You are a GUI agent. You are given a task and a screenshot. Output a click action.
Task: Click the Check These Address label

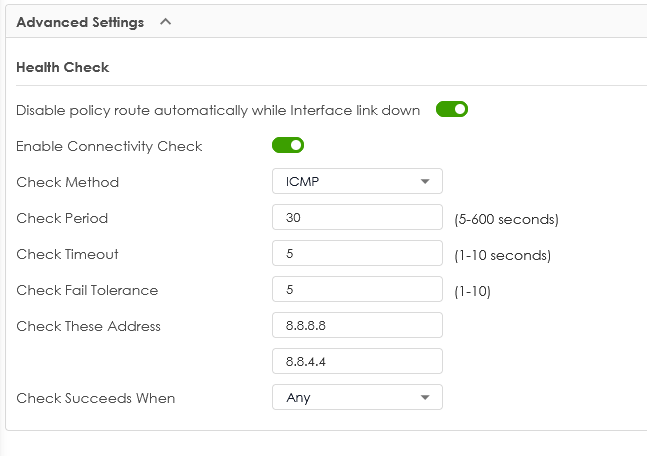pyautogui.click(x=88, y=326)
